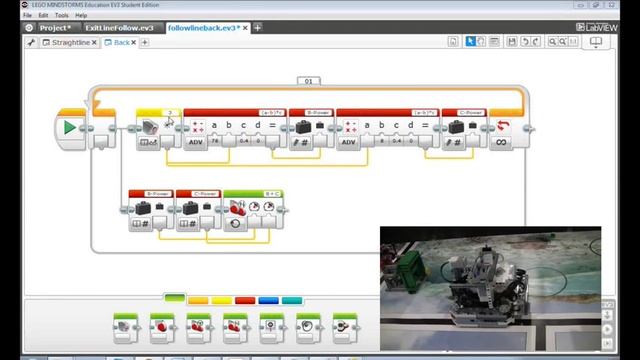The width and height of the screenshot is (640, 360).
Task: Choose the Comment tool
Action: click(x=494, y=41)
